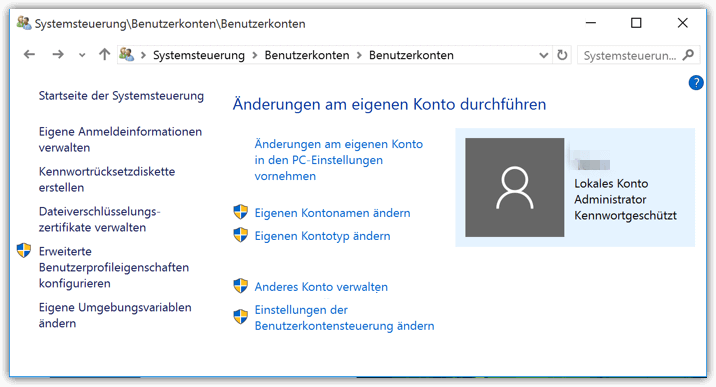Click shield icon beside Anderes Konto verwalten
716x387 pixels.
241,286
